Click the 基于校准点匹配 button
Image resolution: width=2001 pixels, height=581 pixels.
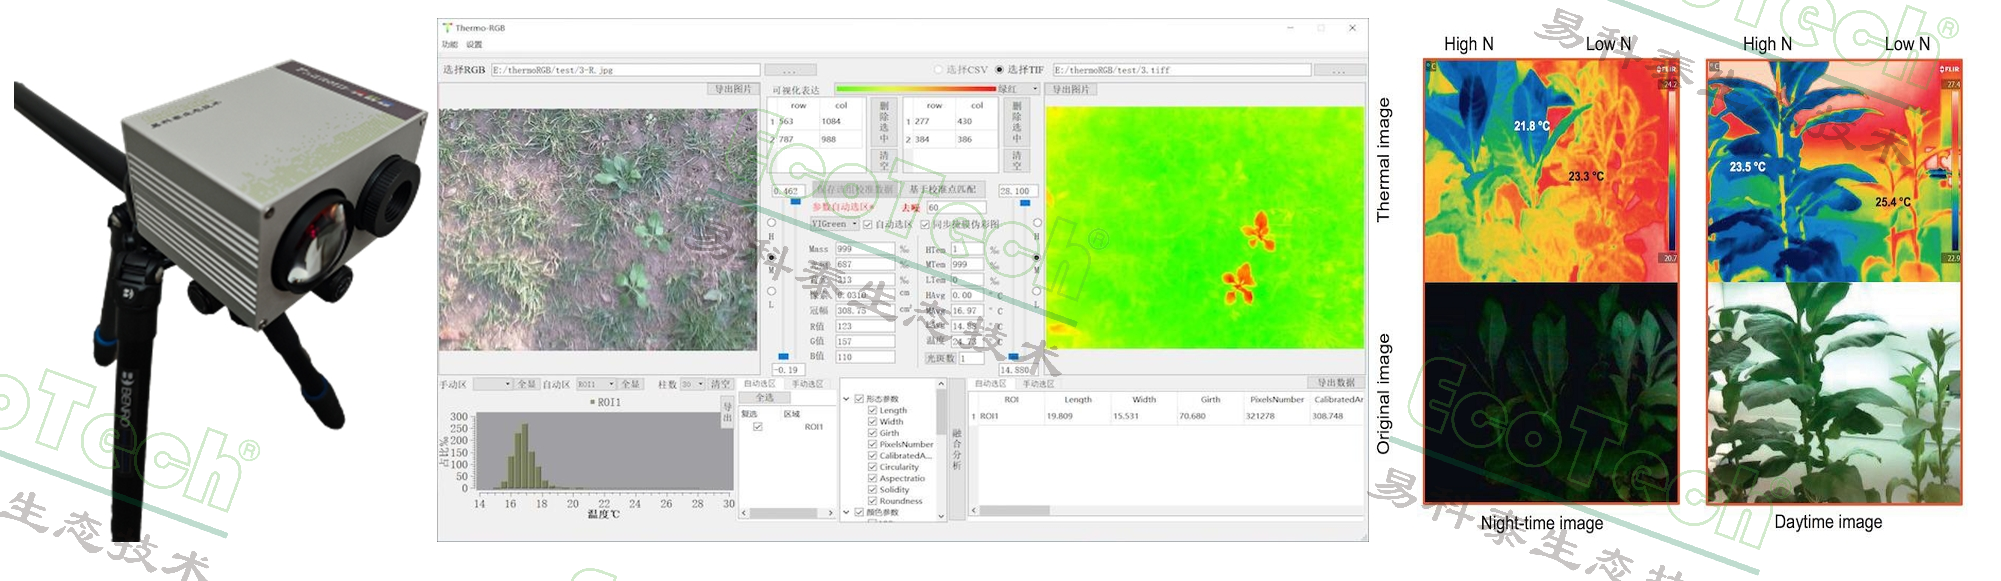coord(942,189)
